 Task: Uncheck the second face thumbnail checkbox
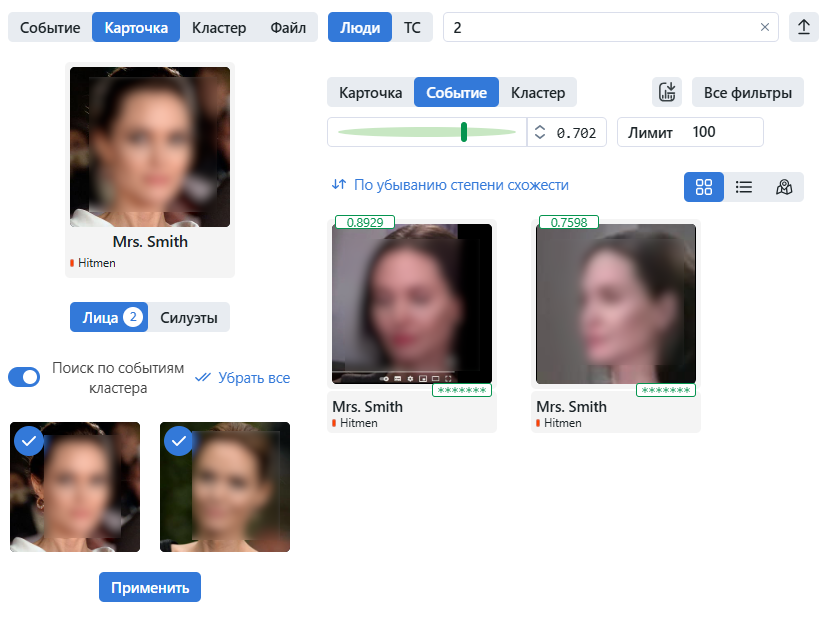click(179, 441)
